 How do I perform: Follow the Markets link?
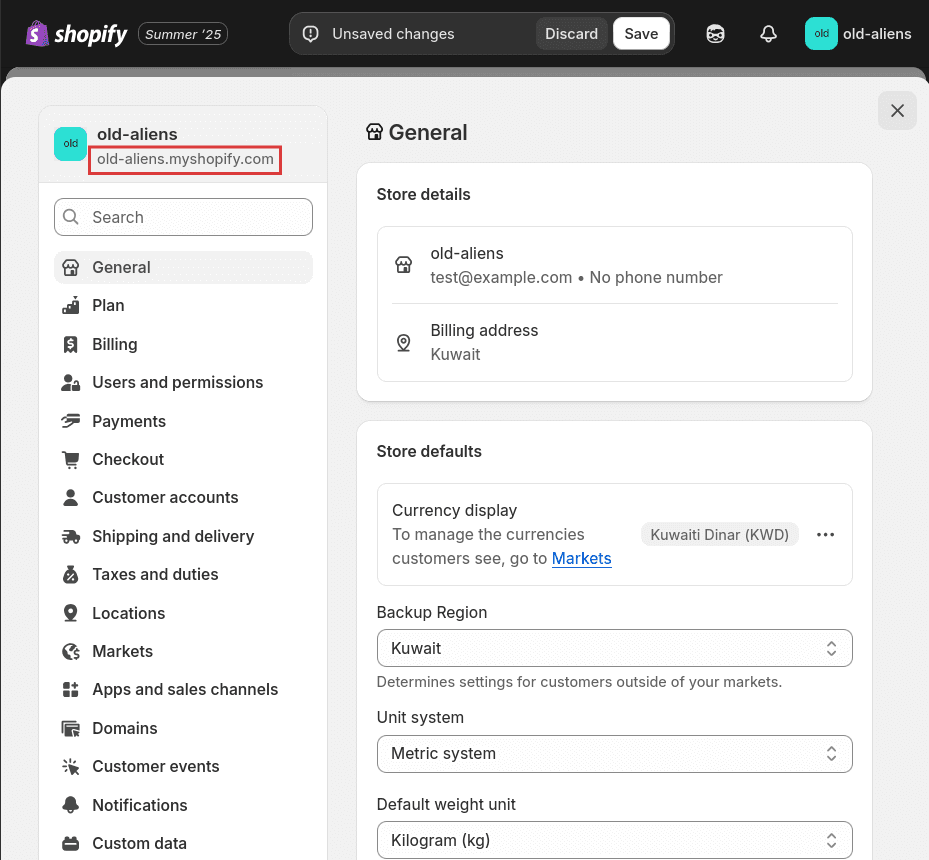(x=581, y=559)
